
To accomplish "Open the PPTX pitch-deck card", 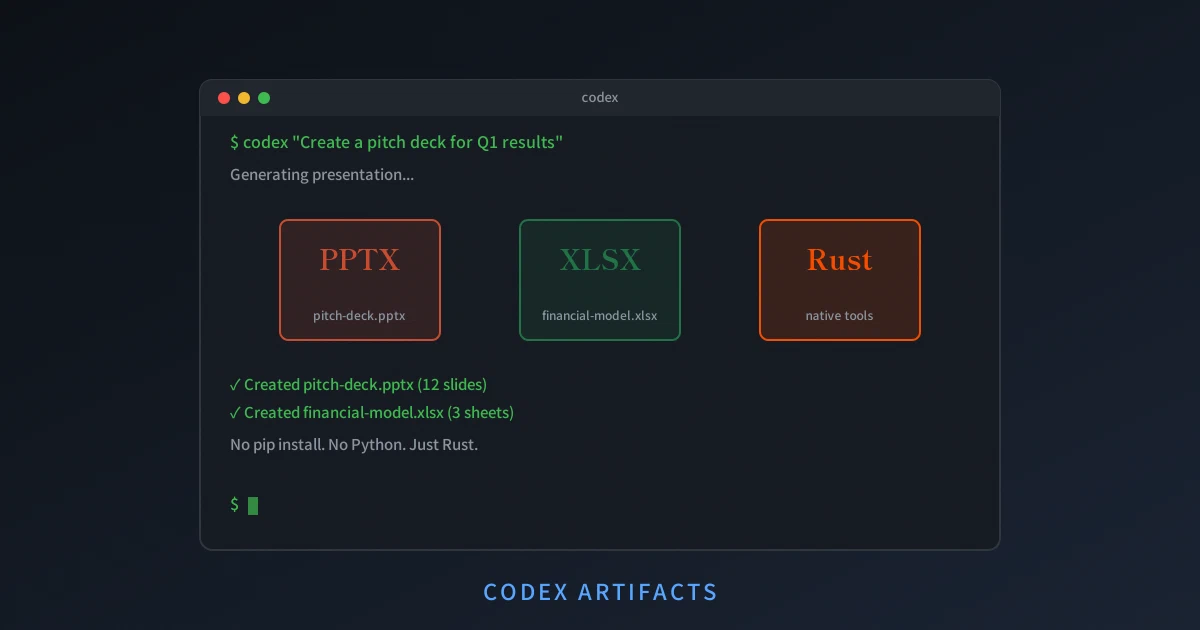I will click(360, 280).
